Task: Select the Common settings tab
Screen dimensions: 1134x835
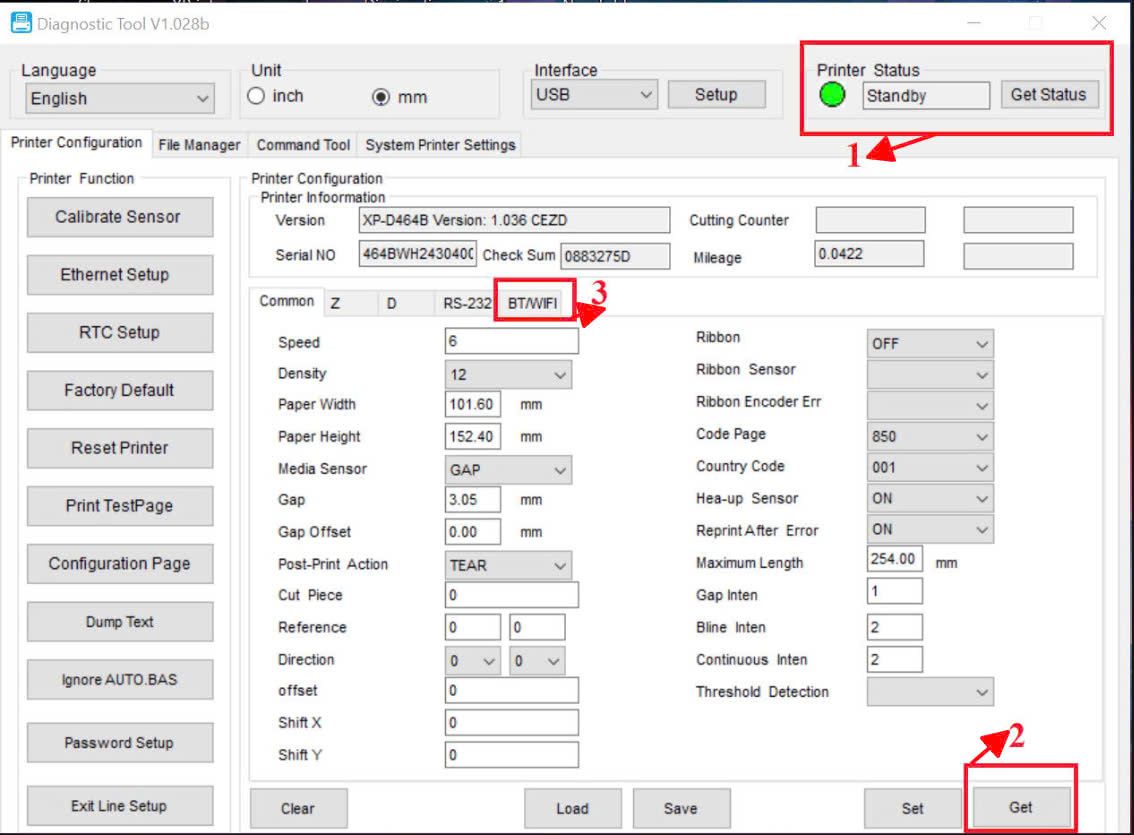Action: click(286, 301)
